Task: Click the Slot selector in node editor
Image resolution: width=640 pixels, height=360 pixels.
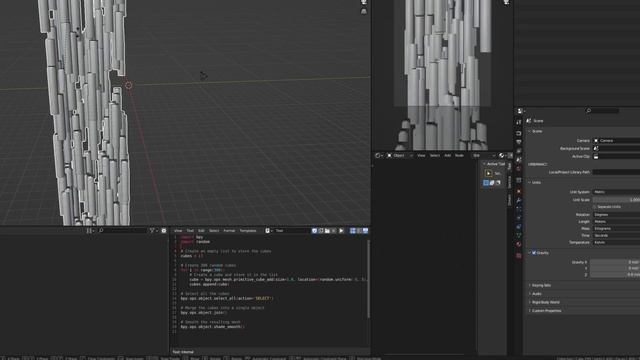Action: [483, 156]
